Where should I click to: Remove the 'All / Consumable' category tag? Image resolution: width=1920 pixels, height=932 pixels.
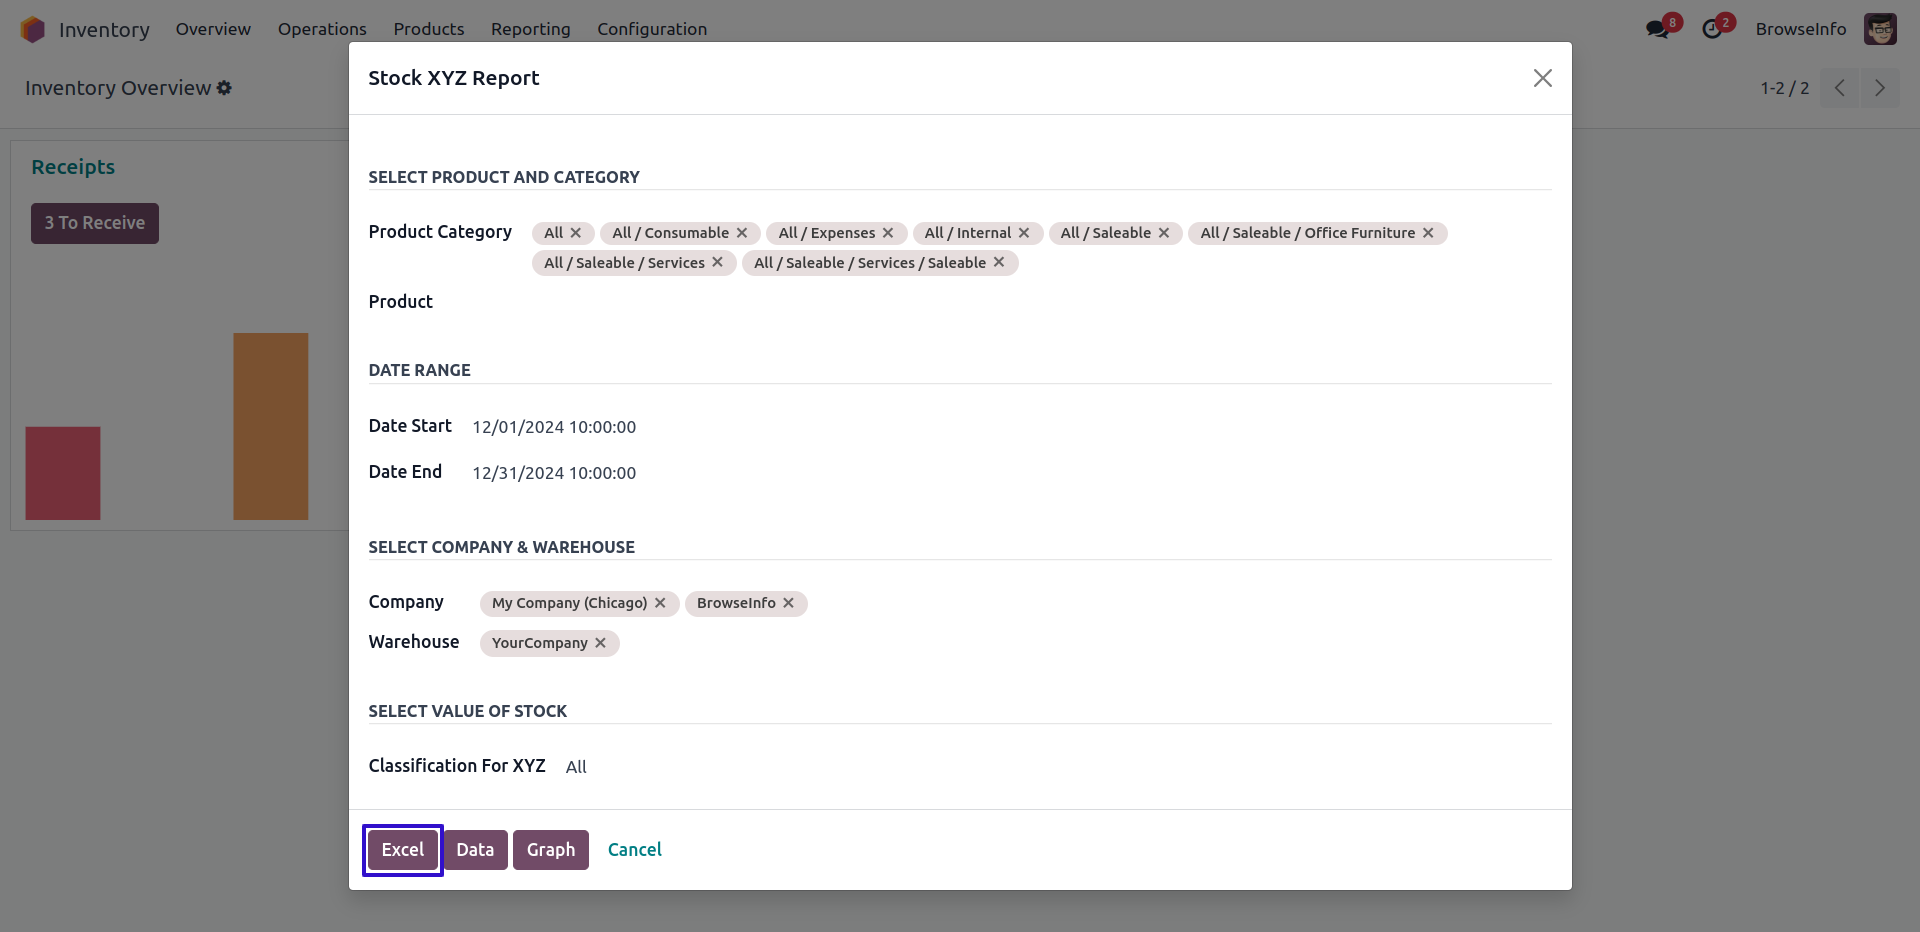(742, 233)
